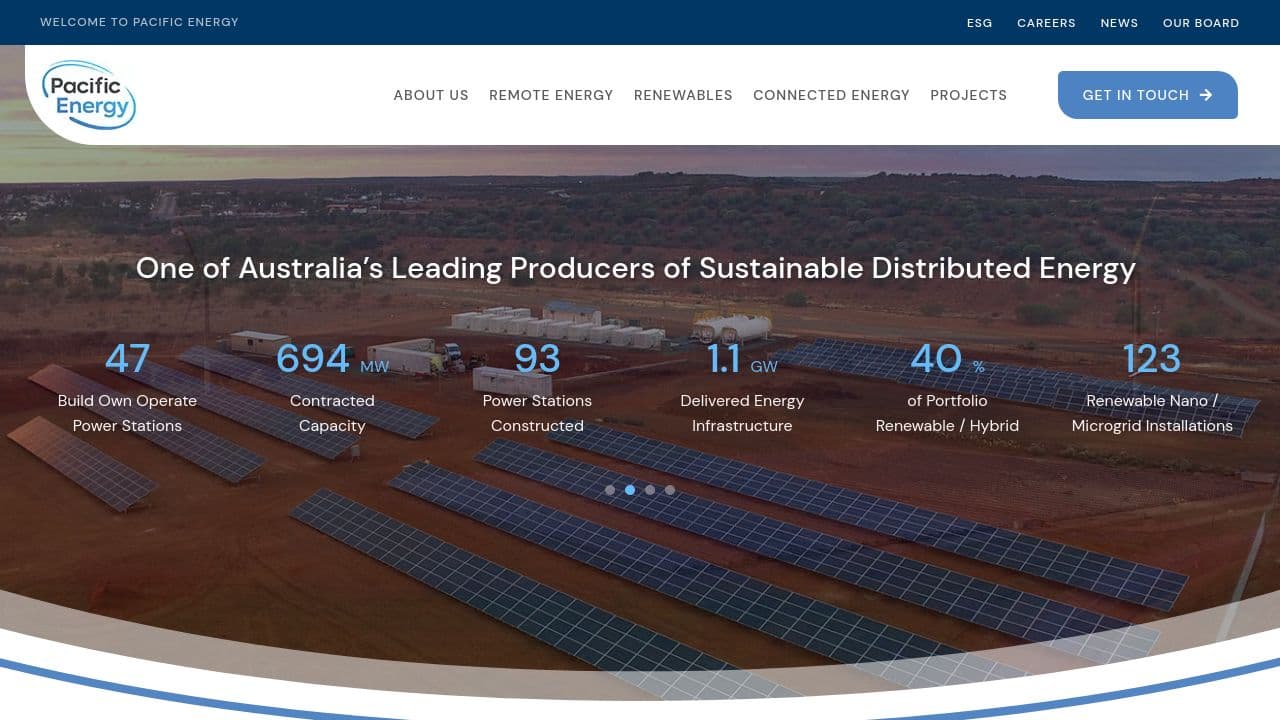Image resolution: width=1280 pixels, height=720 pixels.
Task: Open the REMOTE ENERGY navigation menu
Action: tap(551, 95)
